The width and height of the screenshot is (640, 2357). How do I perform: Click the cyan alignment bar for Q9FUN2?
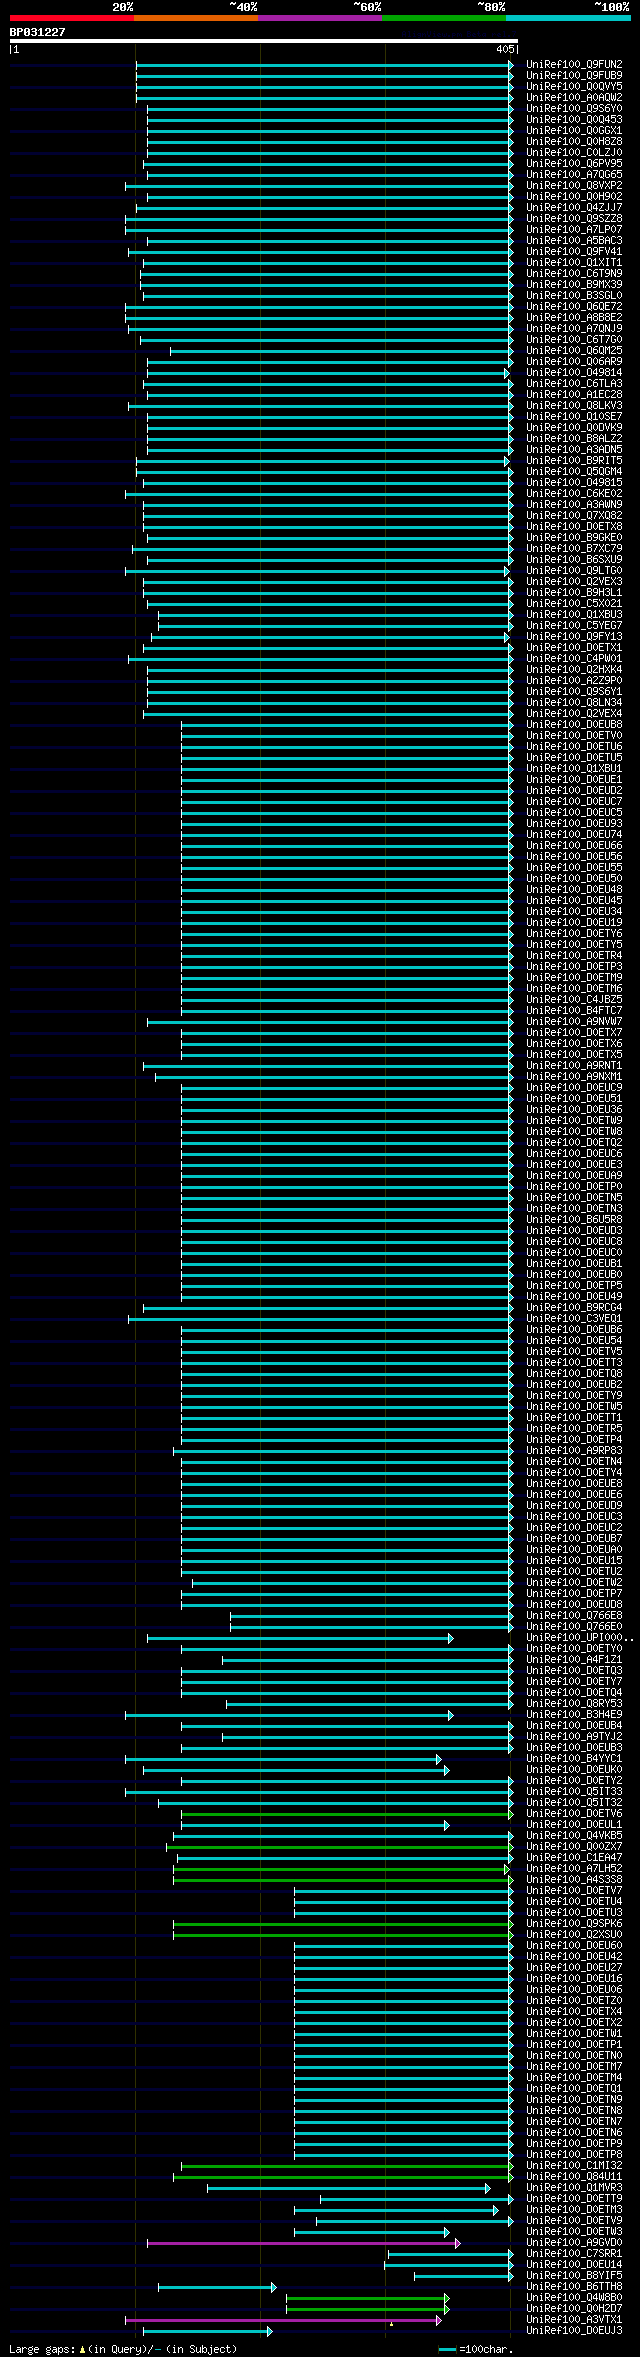point(325,65)
